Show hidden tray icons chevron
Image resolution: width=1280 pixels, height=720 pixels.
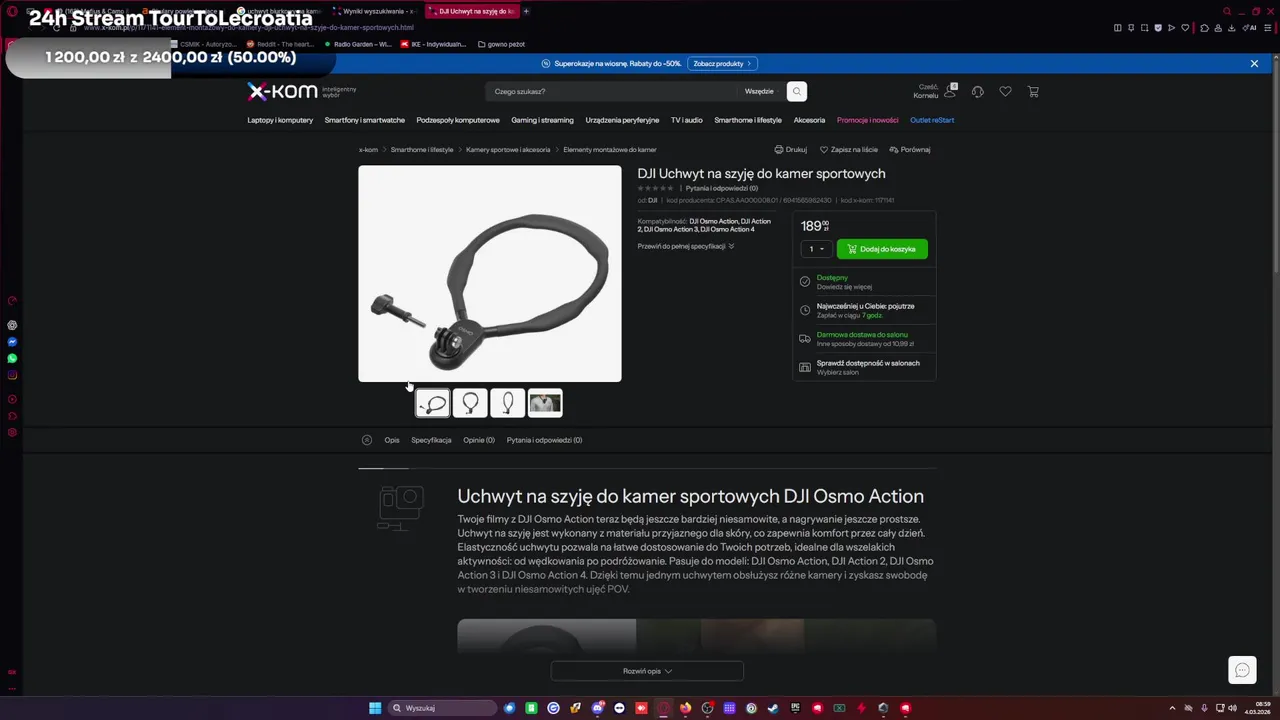[x=1172, y=708]
